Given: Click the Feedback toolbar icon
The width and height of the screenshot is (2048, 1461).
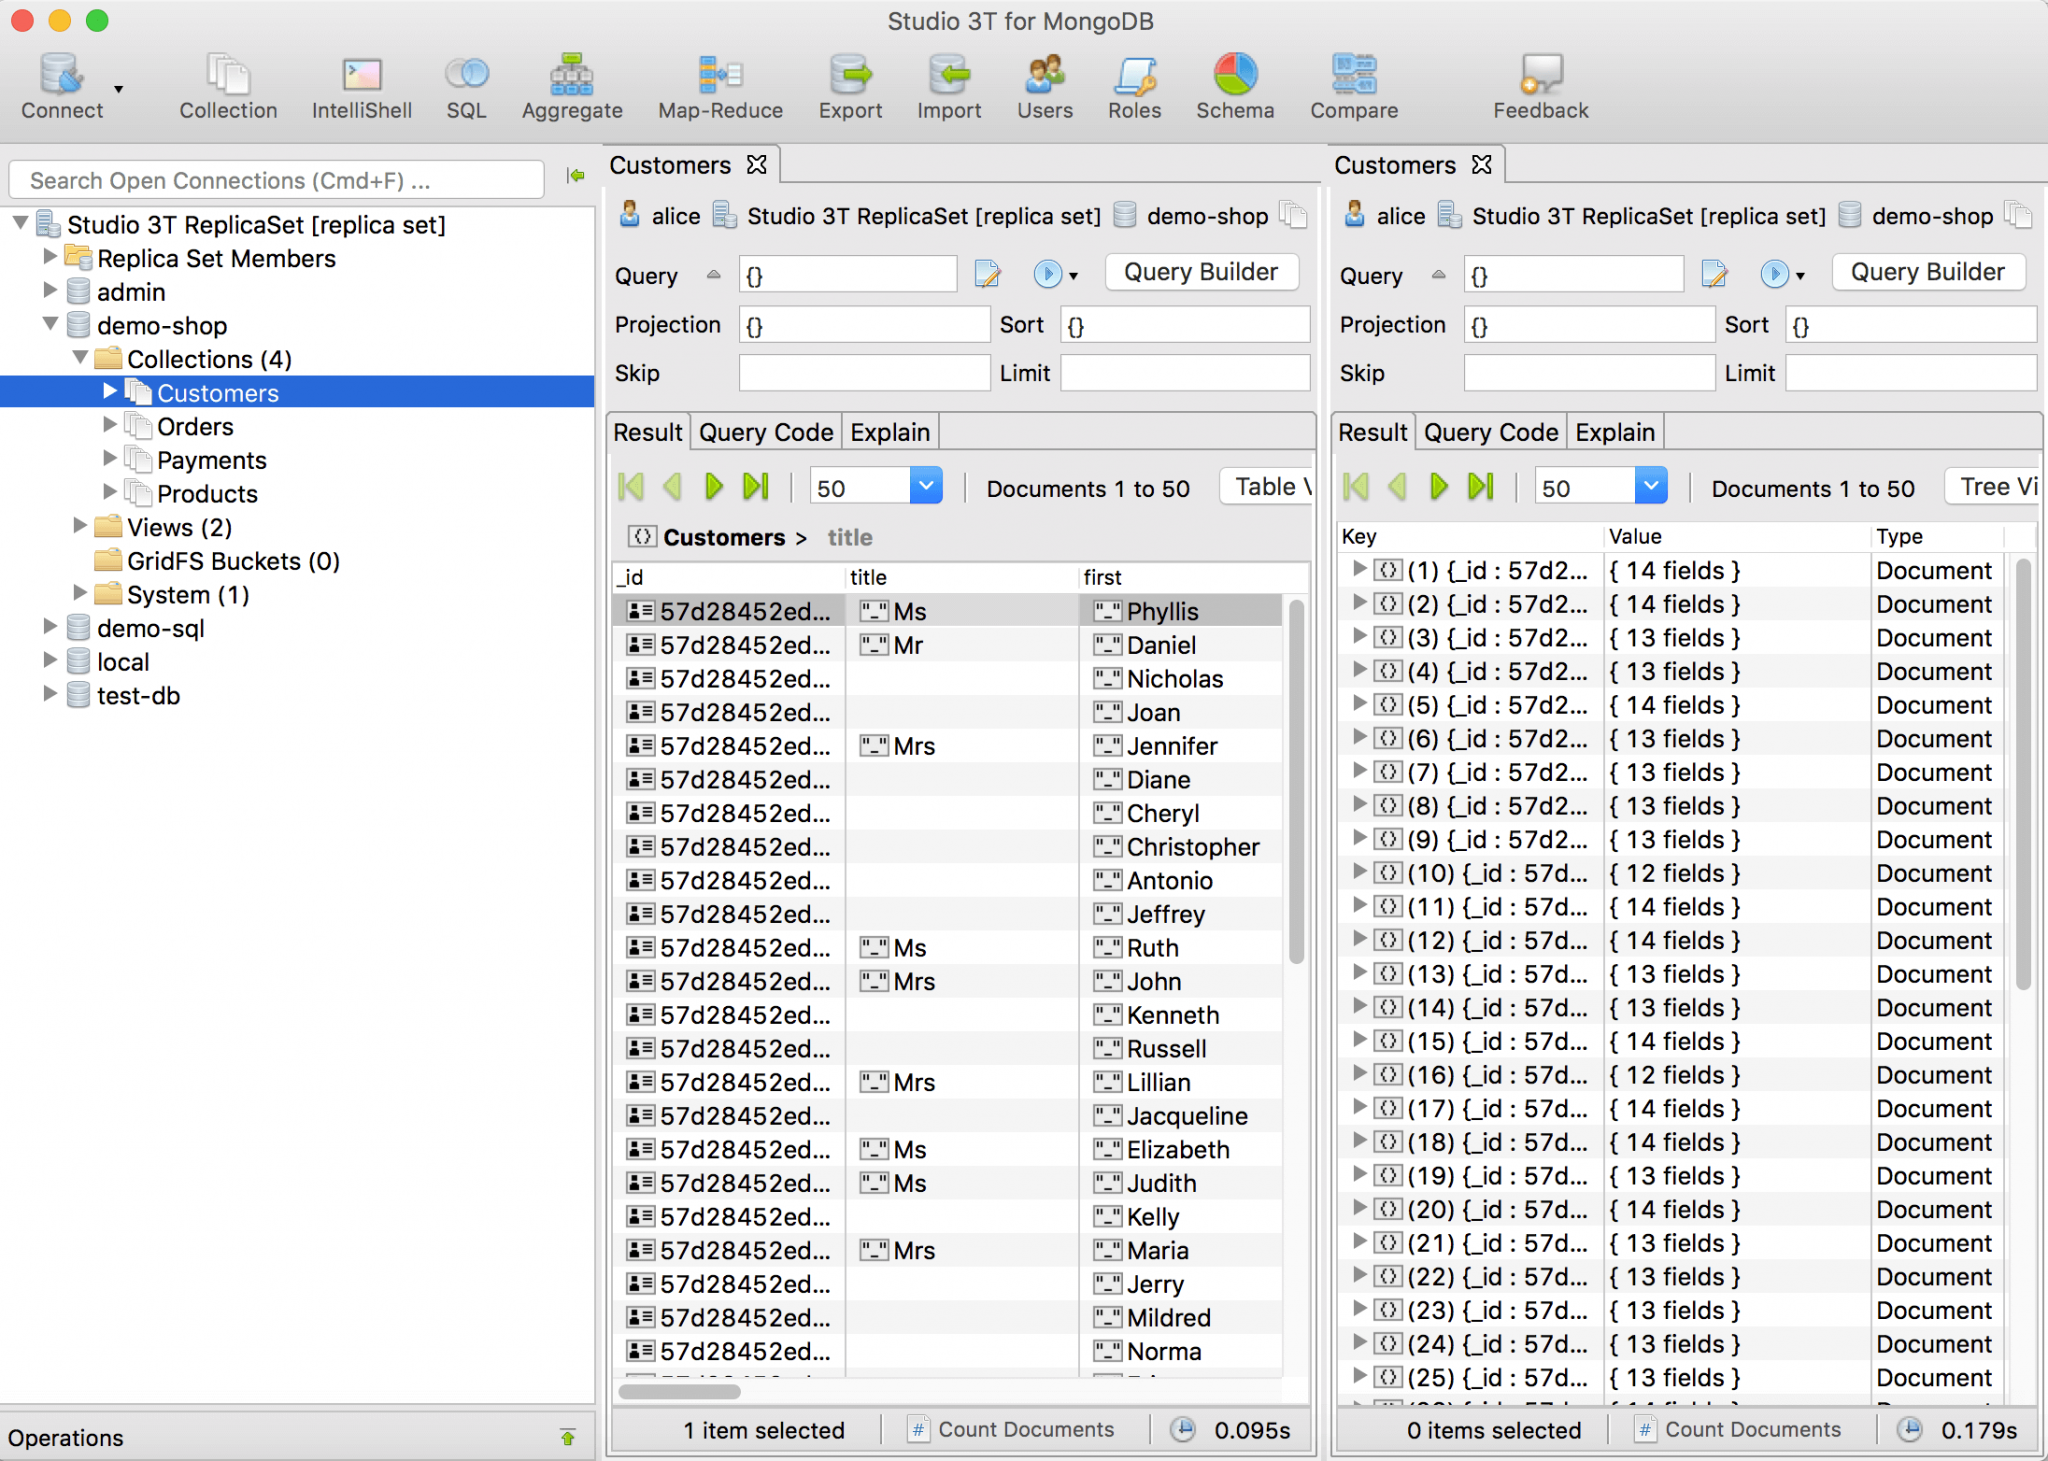Looking at the screenshot, I should [1538, 85].
